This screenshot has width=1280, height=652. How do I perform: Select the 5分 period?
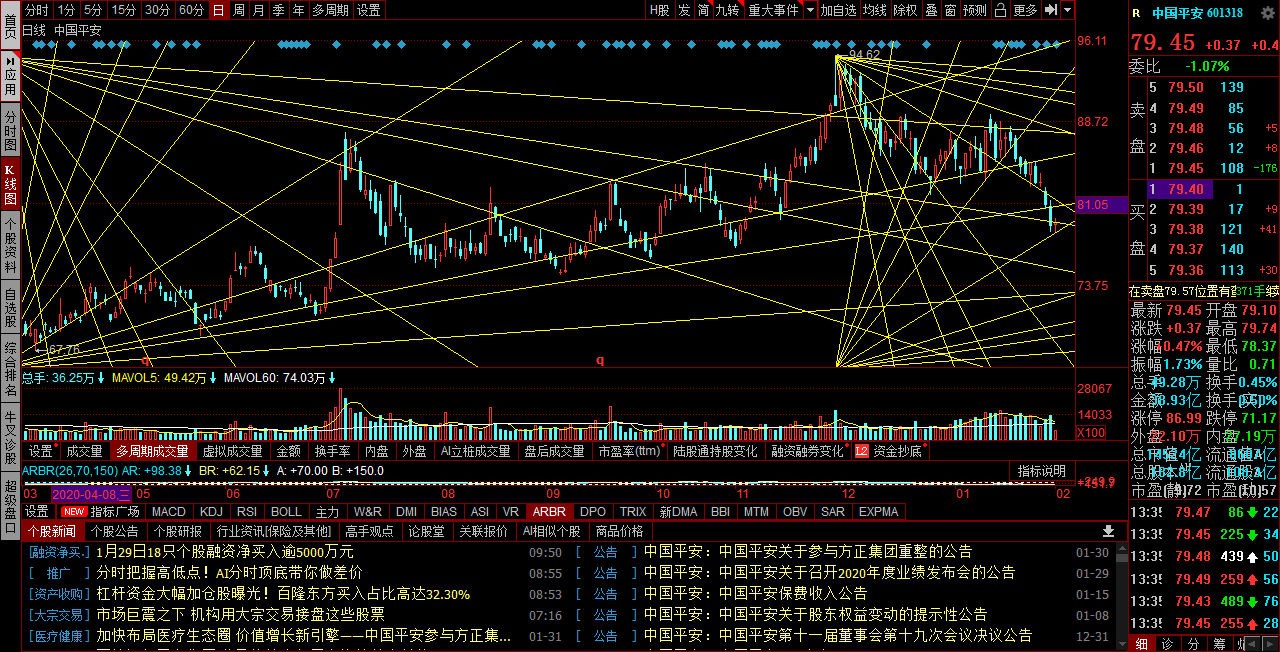[93, 10]
